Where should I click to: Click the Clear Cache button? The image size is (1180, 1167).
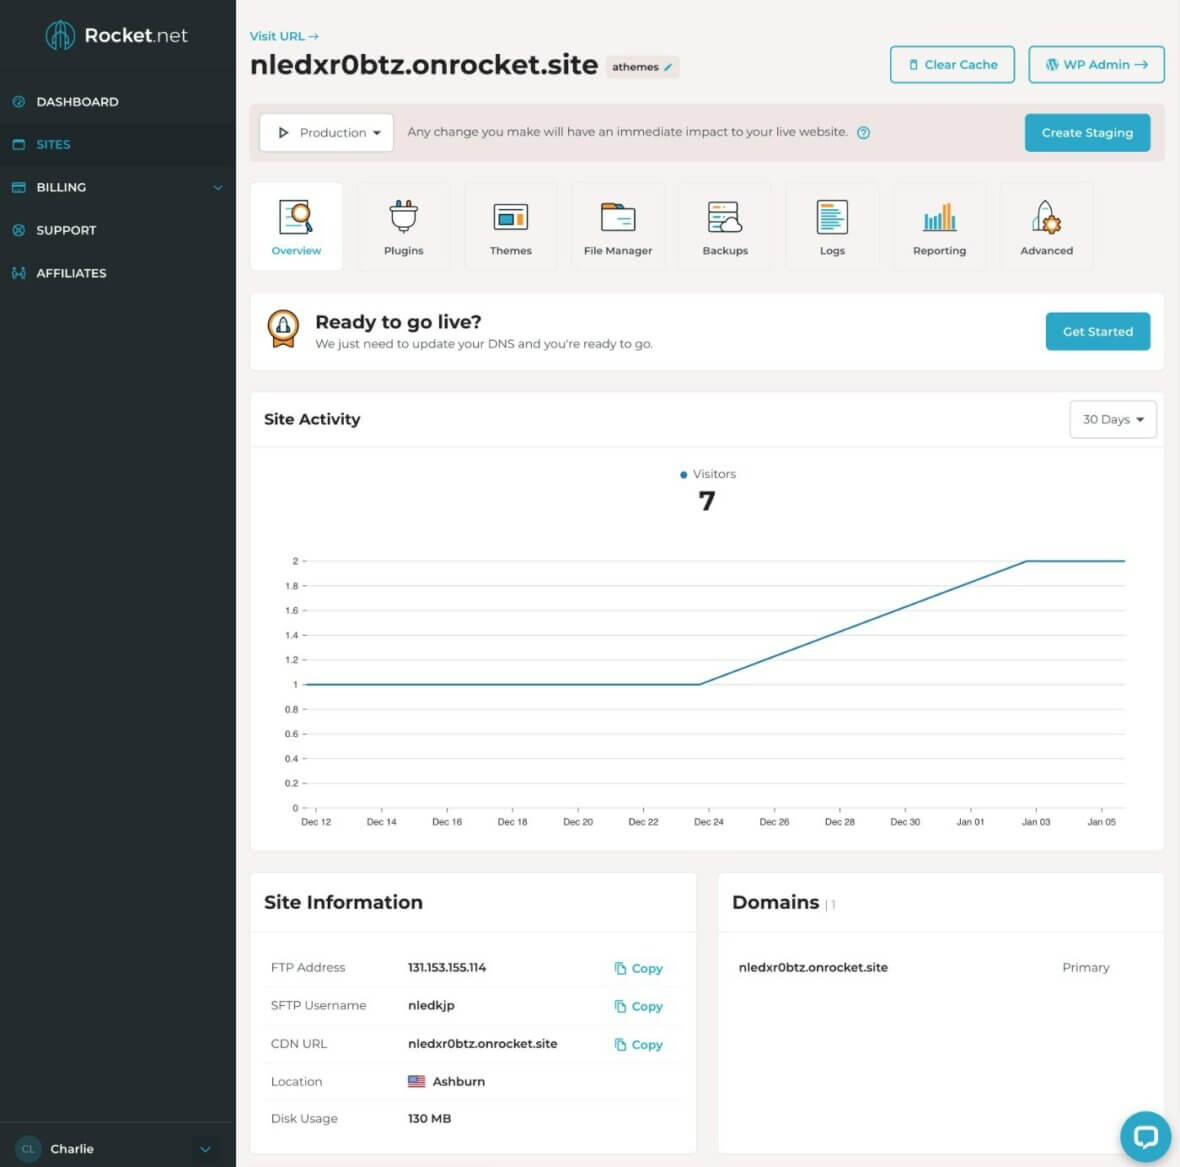pyautogui.click(x=952, y=65)
